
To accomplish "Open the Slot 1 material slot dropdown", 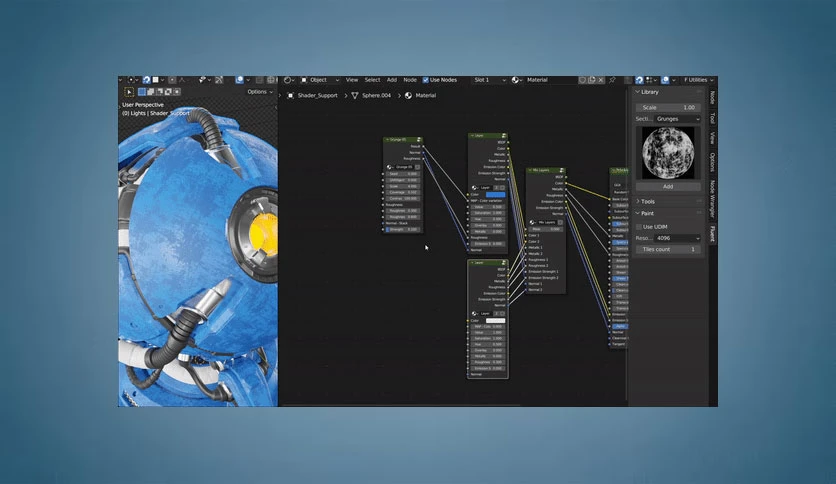I will 489,80.
